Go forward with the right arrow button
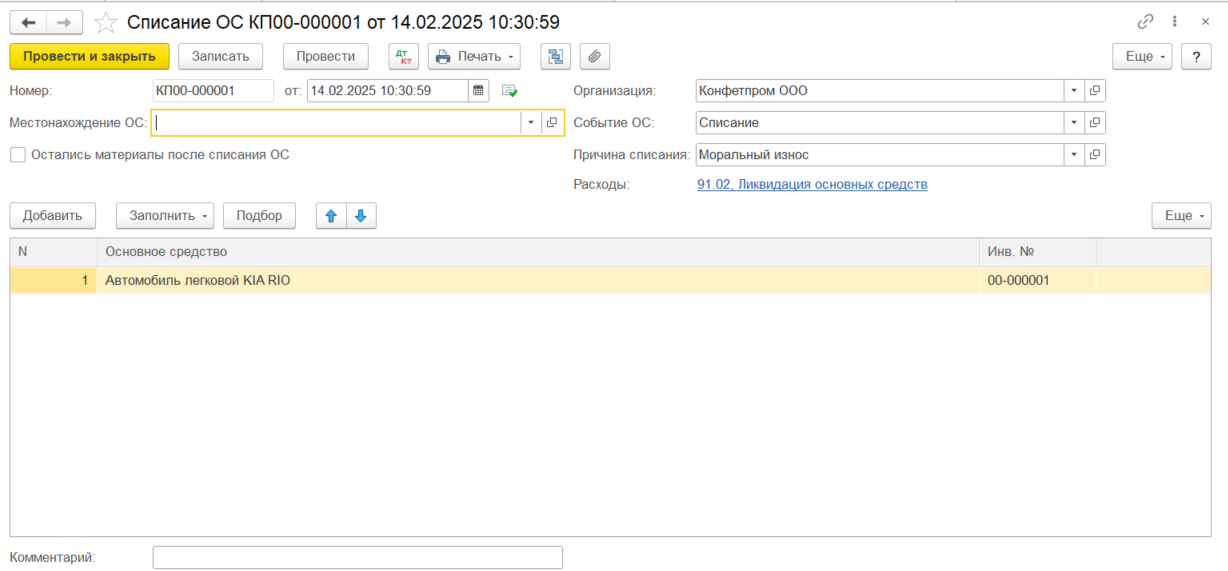Image resolution: width=1228 pixels, height=571 pixels. coord(65,22)
